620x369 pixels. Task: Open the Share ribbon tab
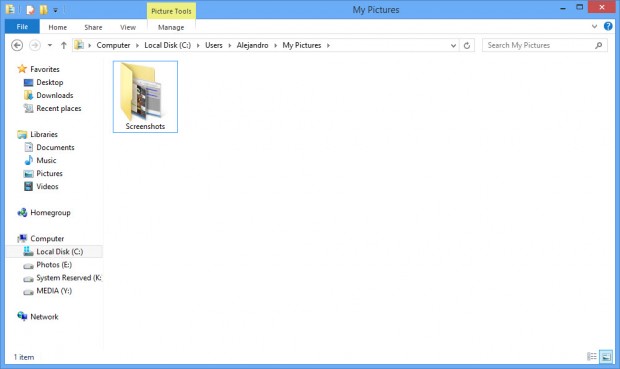coord(93,27)
